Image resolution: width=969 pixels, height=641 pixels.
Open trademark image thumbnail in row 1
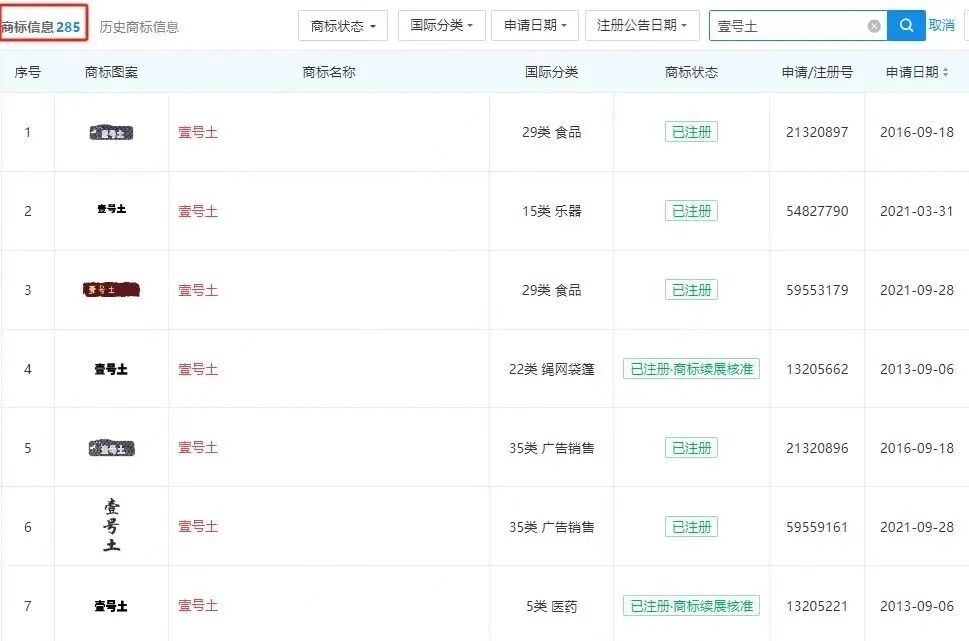click(x=111, y=132)
